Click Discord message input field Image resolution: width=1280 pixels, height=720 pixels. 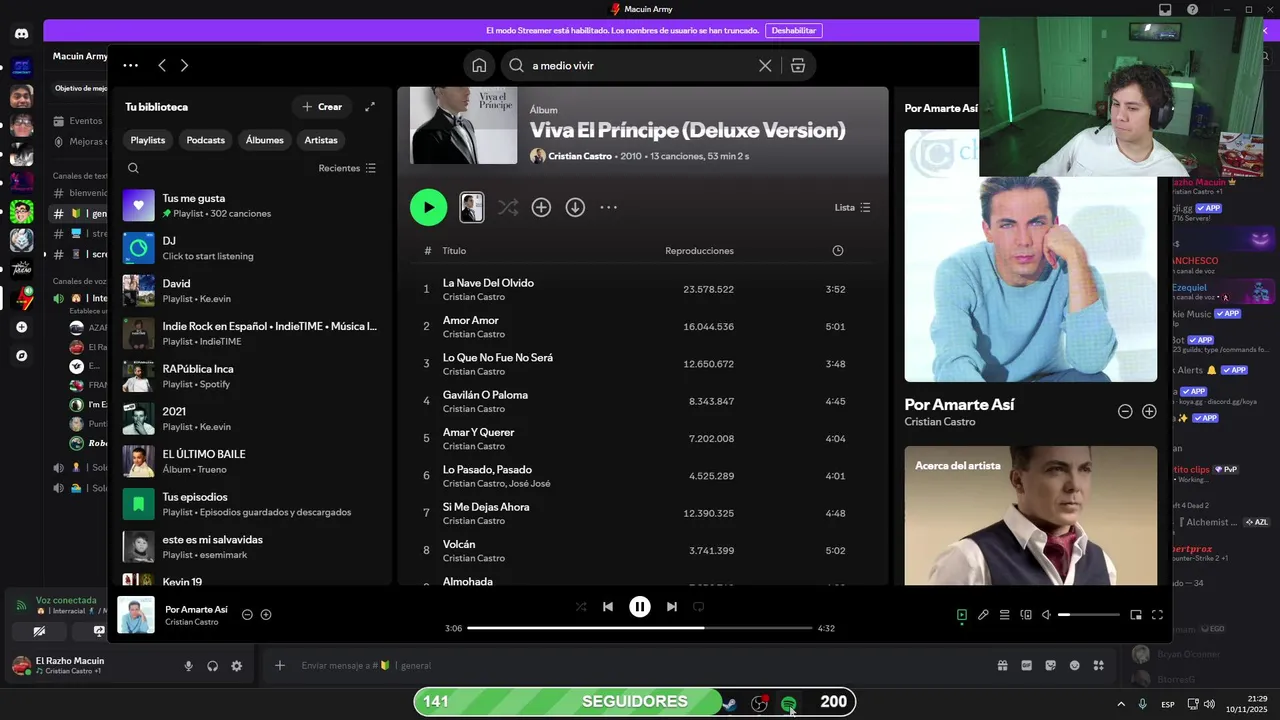click(640, 665)
